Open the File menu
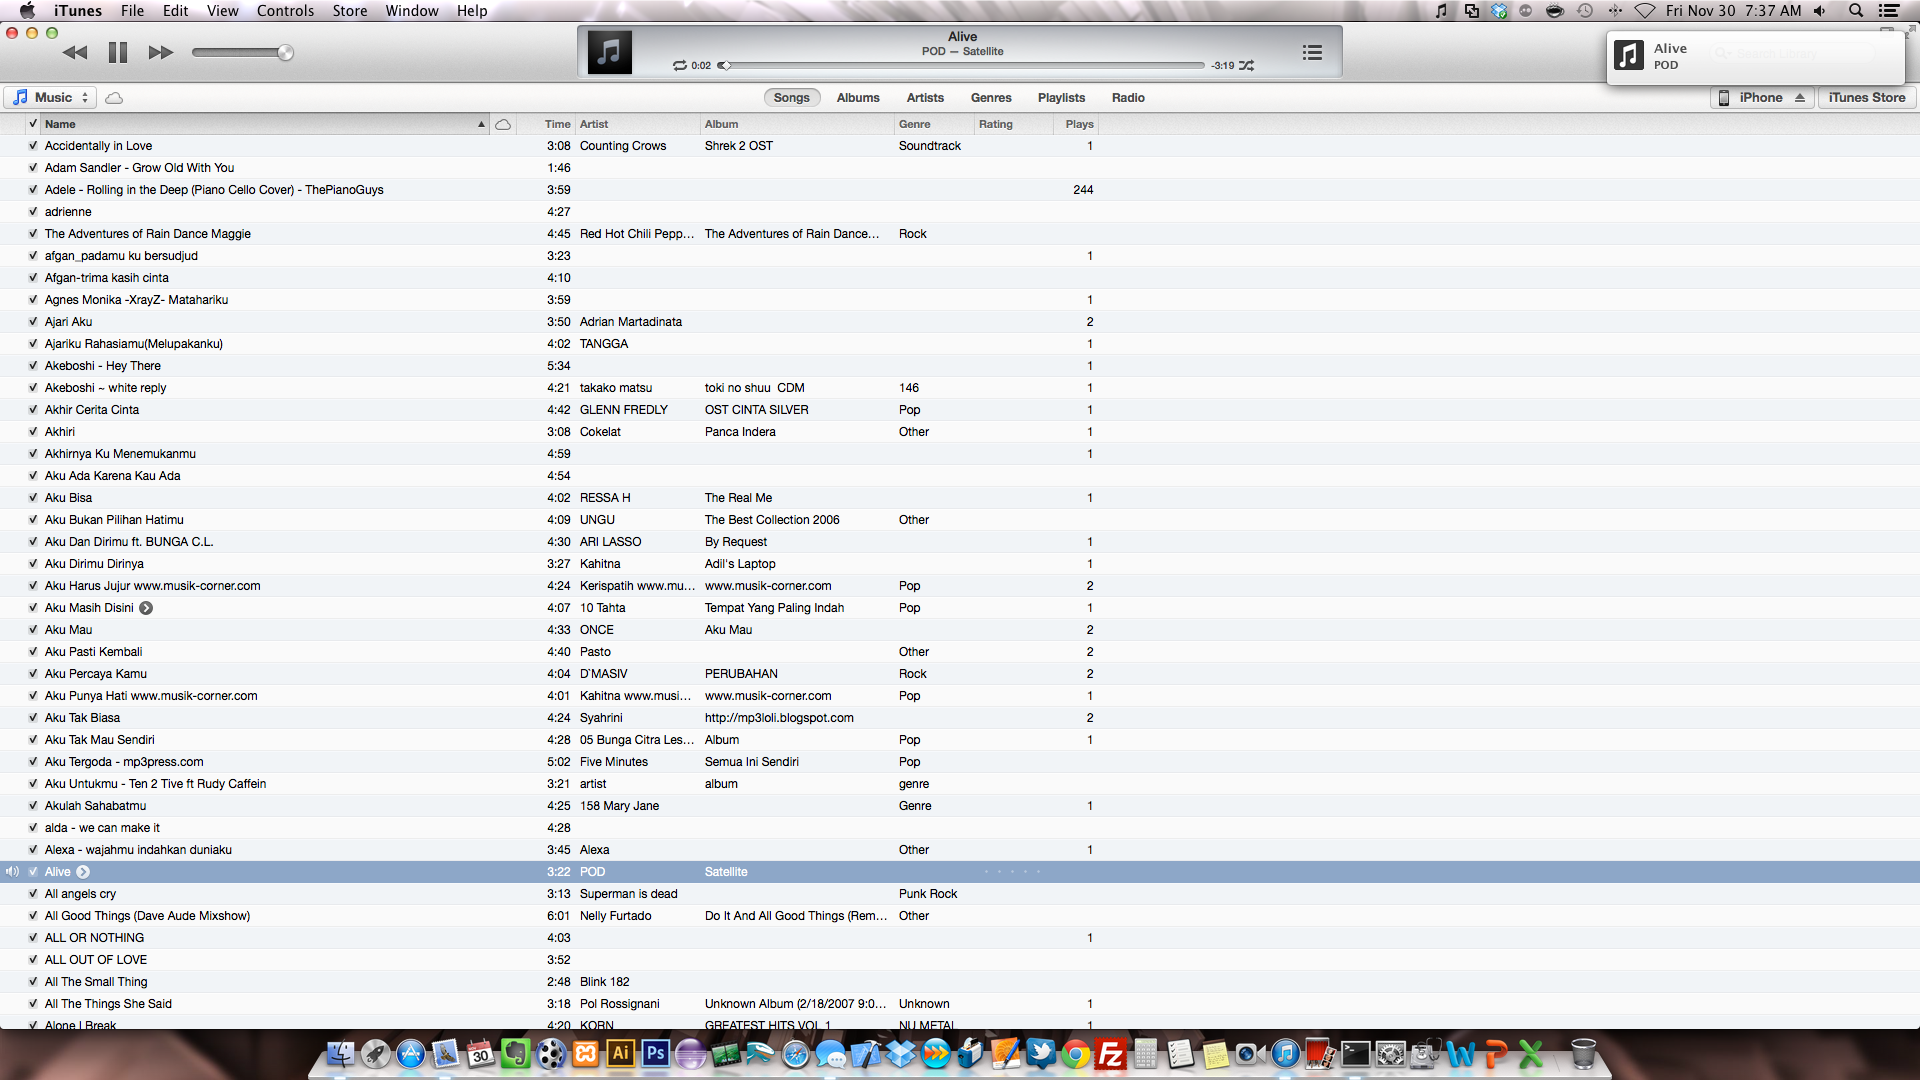This screenshot has width=1920, height=1080. pyautogui.click(x=132, y=11)
